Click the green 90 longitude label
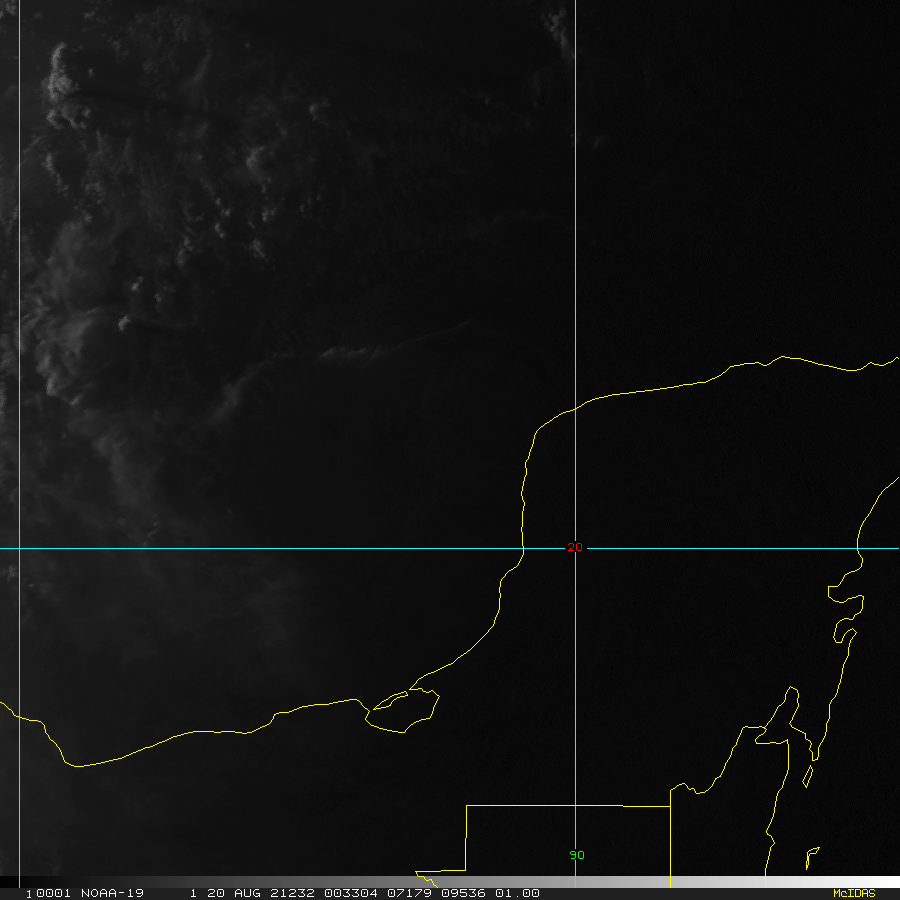The width and height of the screenshot is (900, 900). 576,855
